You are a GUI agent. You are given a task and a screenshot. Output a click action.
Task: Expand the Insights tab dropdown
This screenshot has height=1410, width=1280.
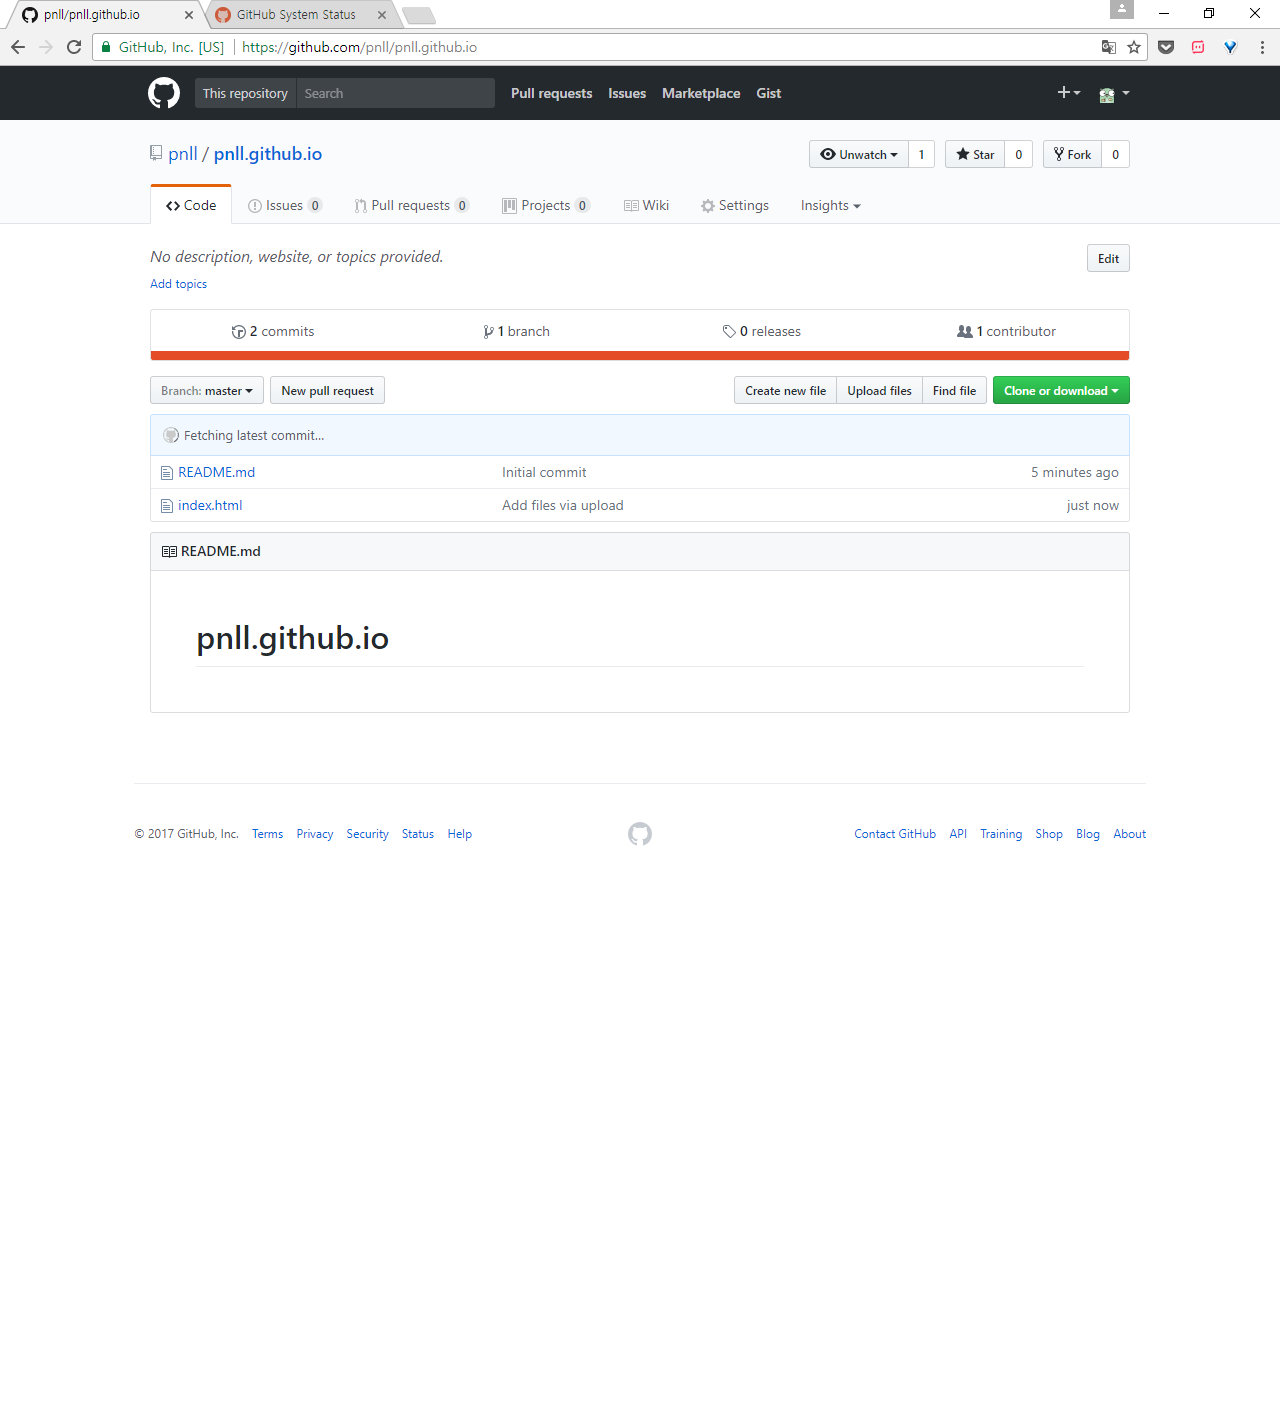click(830, 205)
